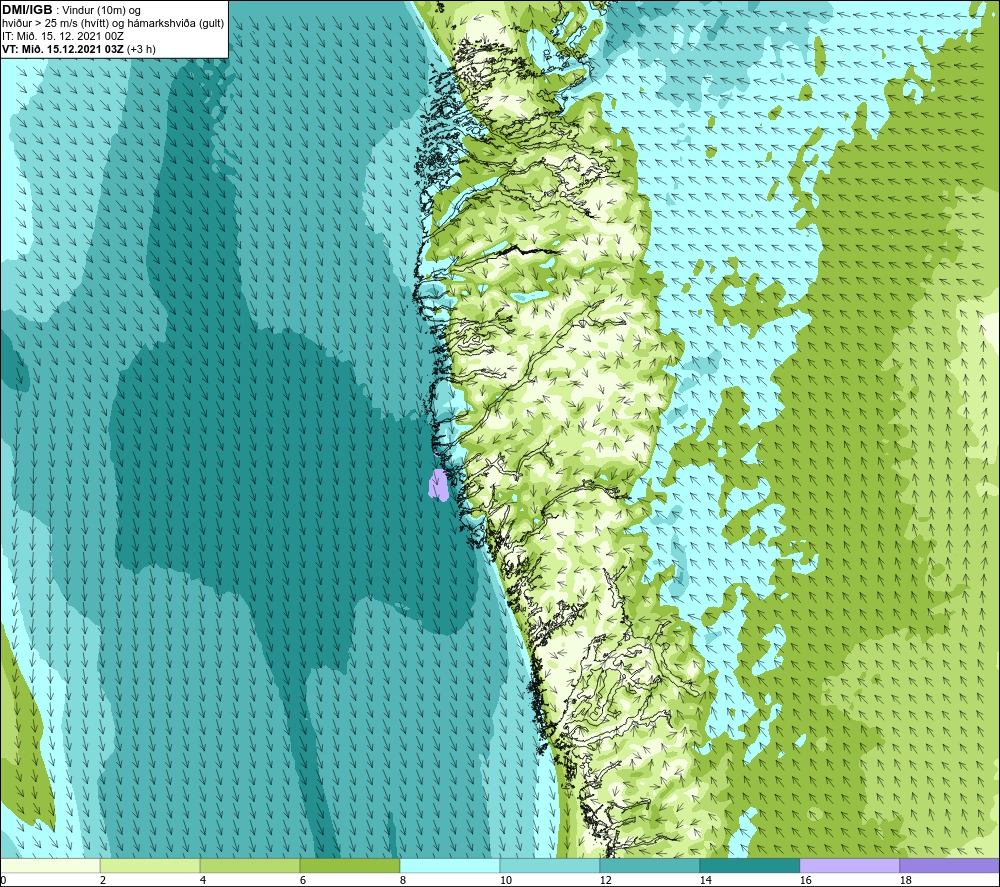This screenshot has height=887, width=1000.
Task: Click the legend scale label '10'
Action: (505, 880)
